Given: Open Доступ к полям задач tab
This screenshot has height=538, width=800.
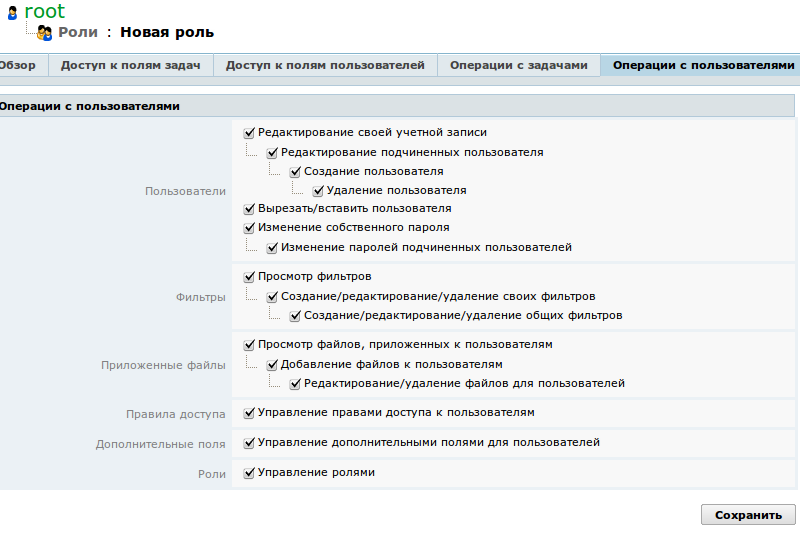Looking at the screenshot, I should click(131, 65).
